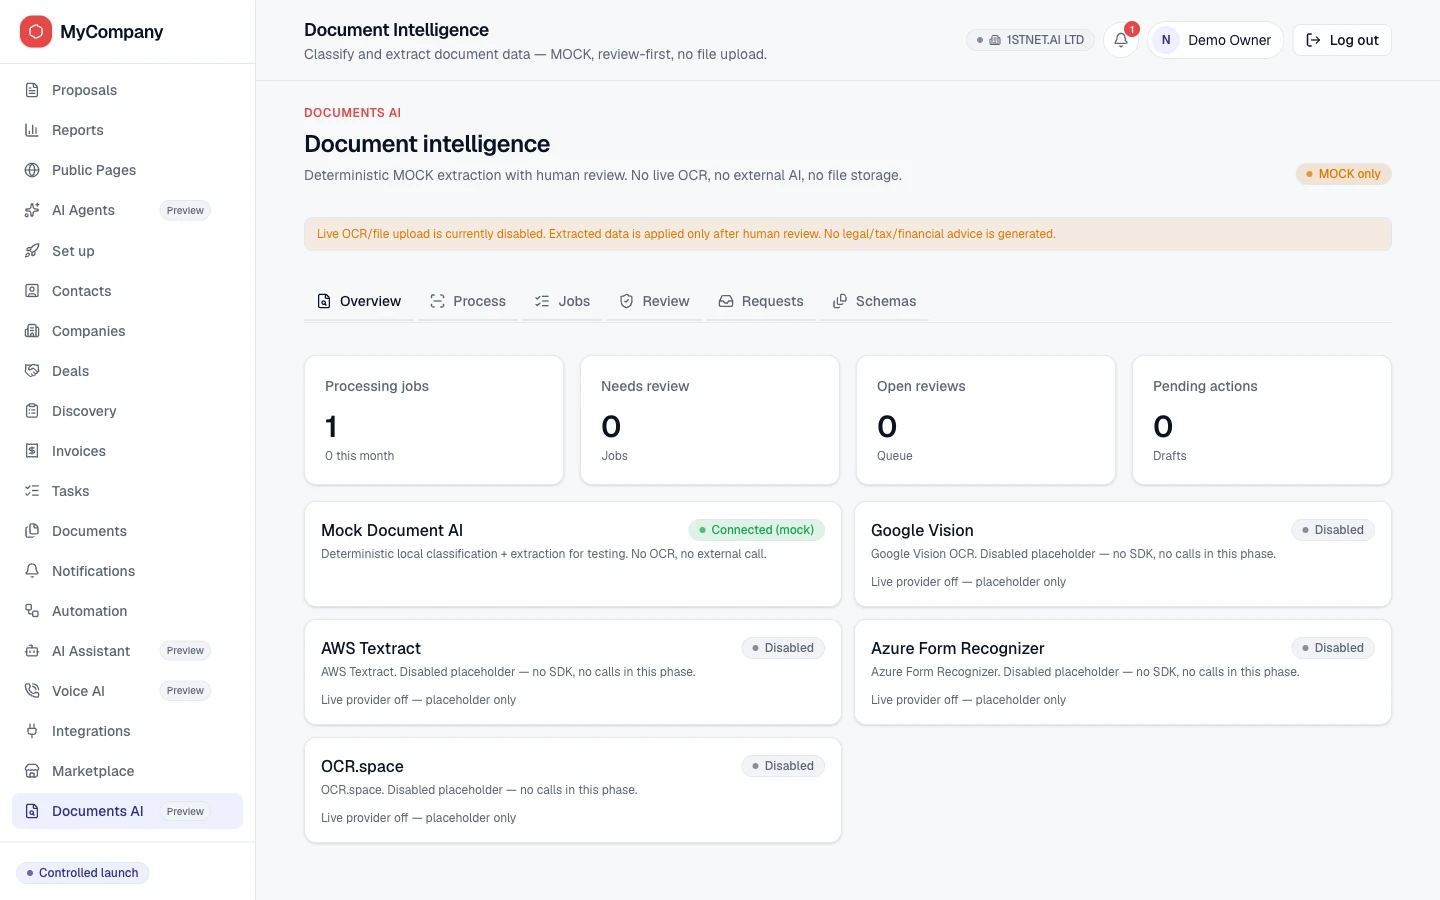Screen dimensions: 1440x900
Task: Open the notifications bell icon
Action: point(1121,40)
